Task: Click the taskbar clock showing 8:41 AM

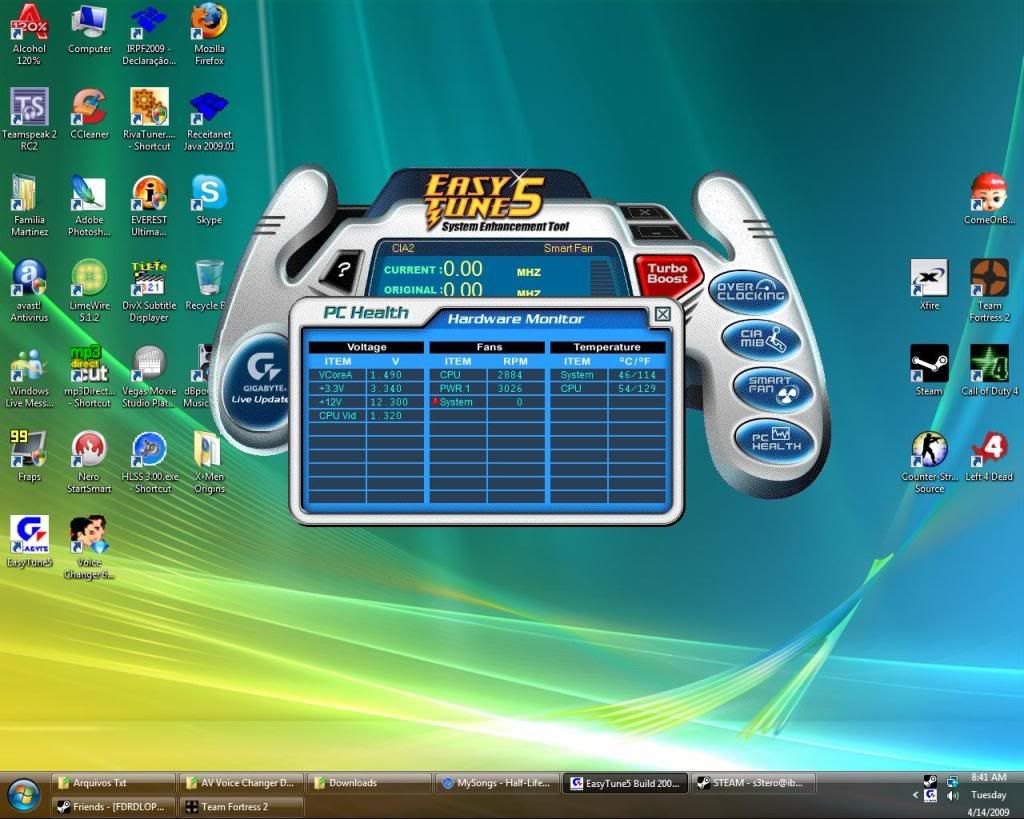Action: pyautogui.click(x=988, y=777)
